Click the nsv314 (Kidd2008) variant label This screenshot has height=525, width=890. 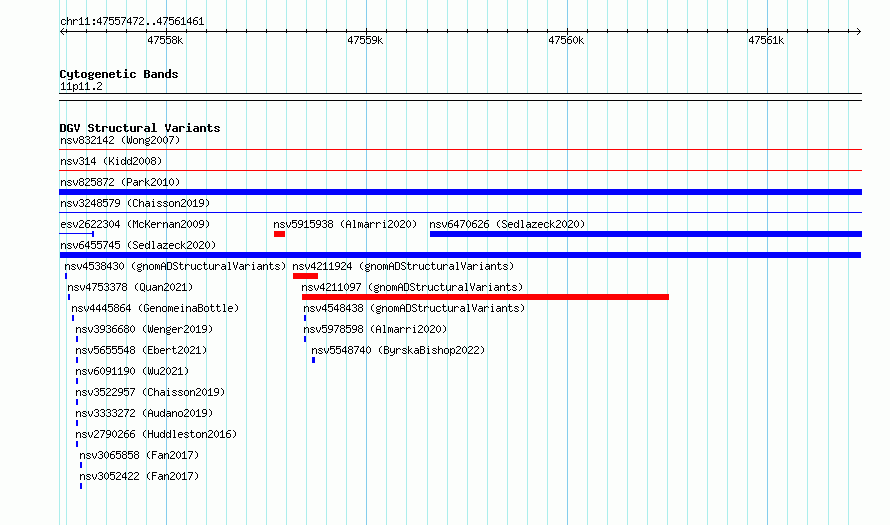111,161
